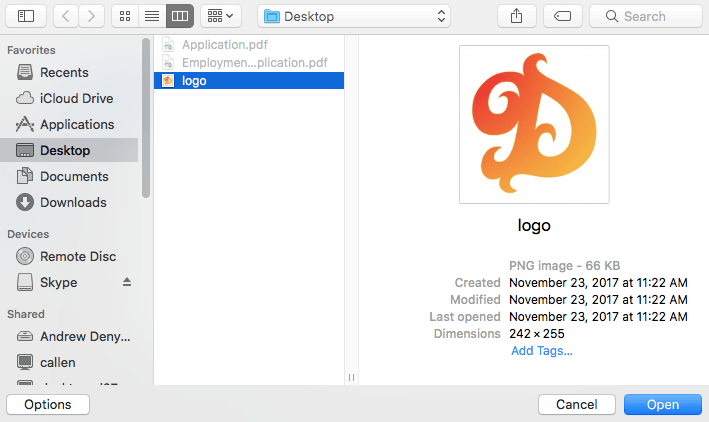Click the Application.pdf file row
The height and width of the screenshot is (422, 709).
249,45
